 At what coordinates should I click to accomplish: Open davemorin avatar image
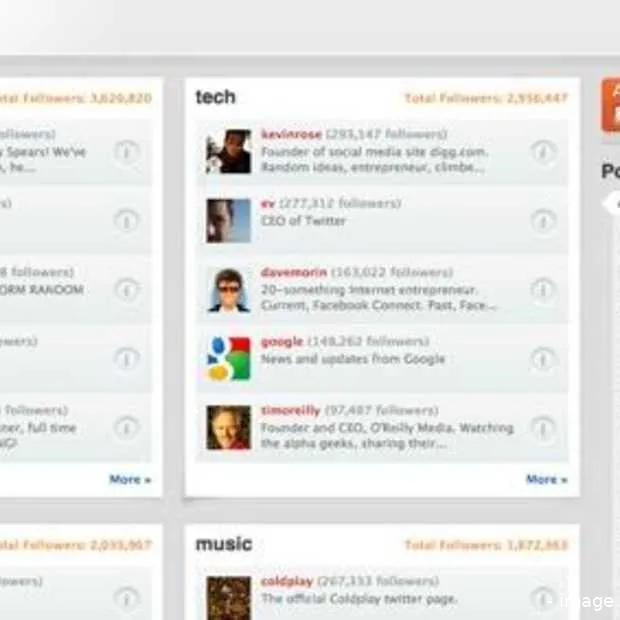point(228,290)
